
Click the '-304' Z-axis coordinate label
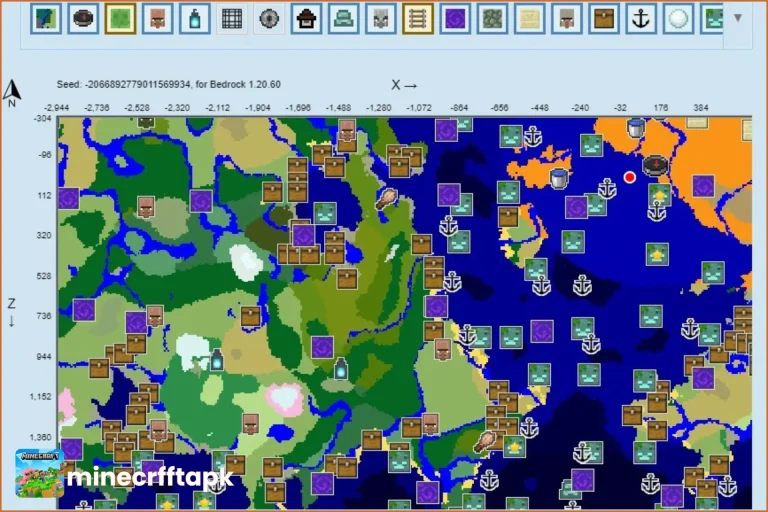(42, 119)
